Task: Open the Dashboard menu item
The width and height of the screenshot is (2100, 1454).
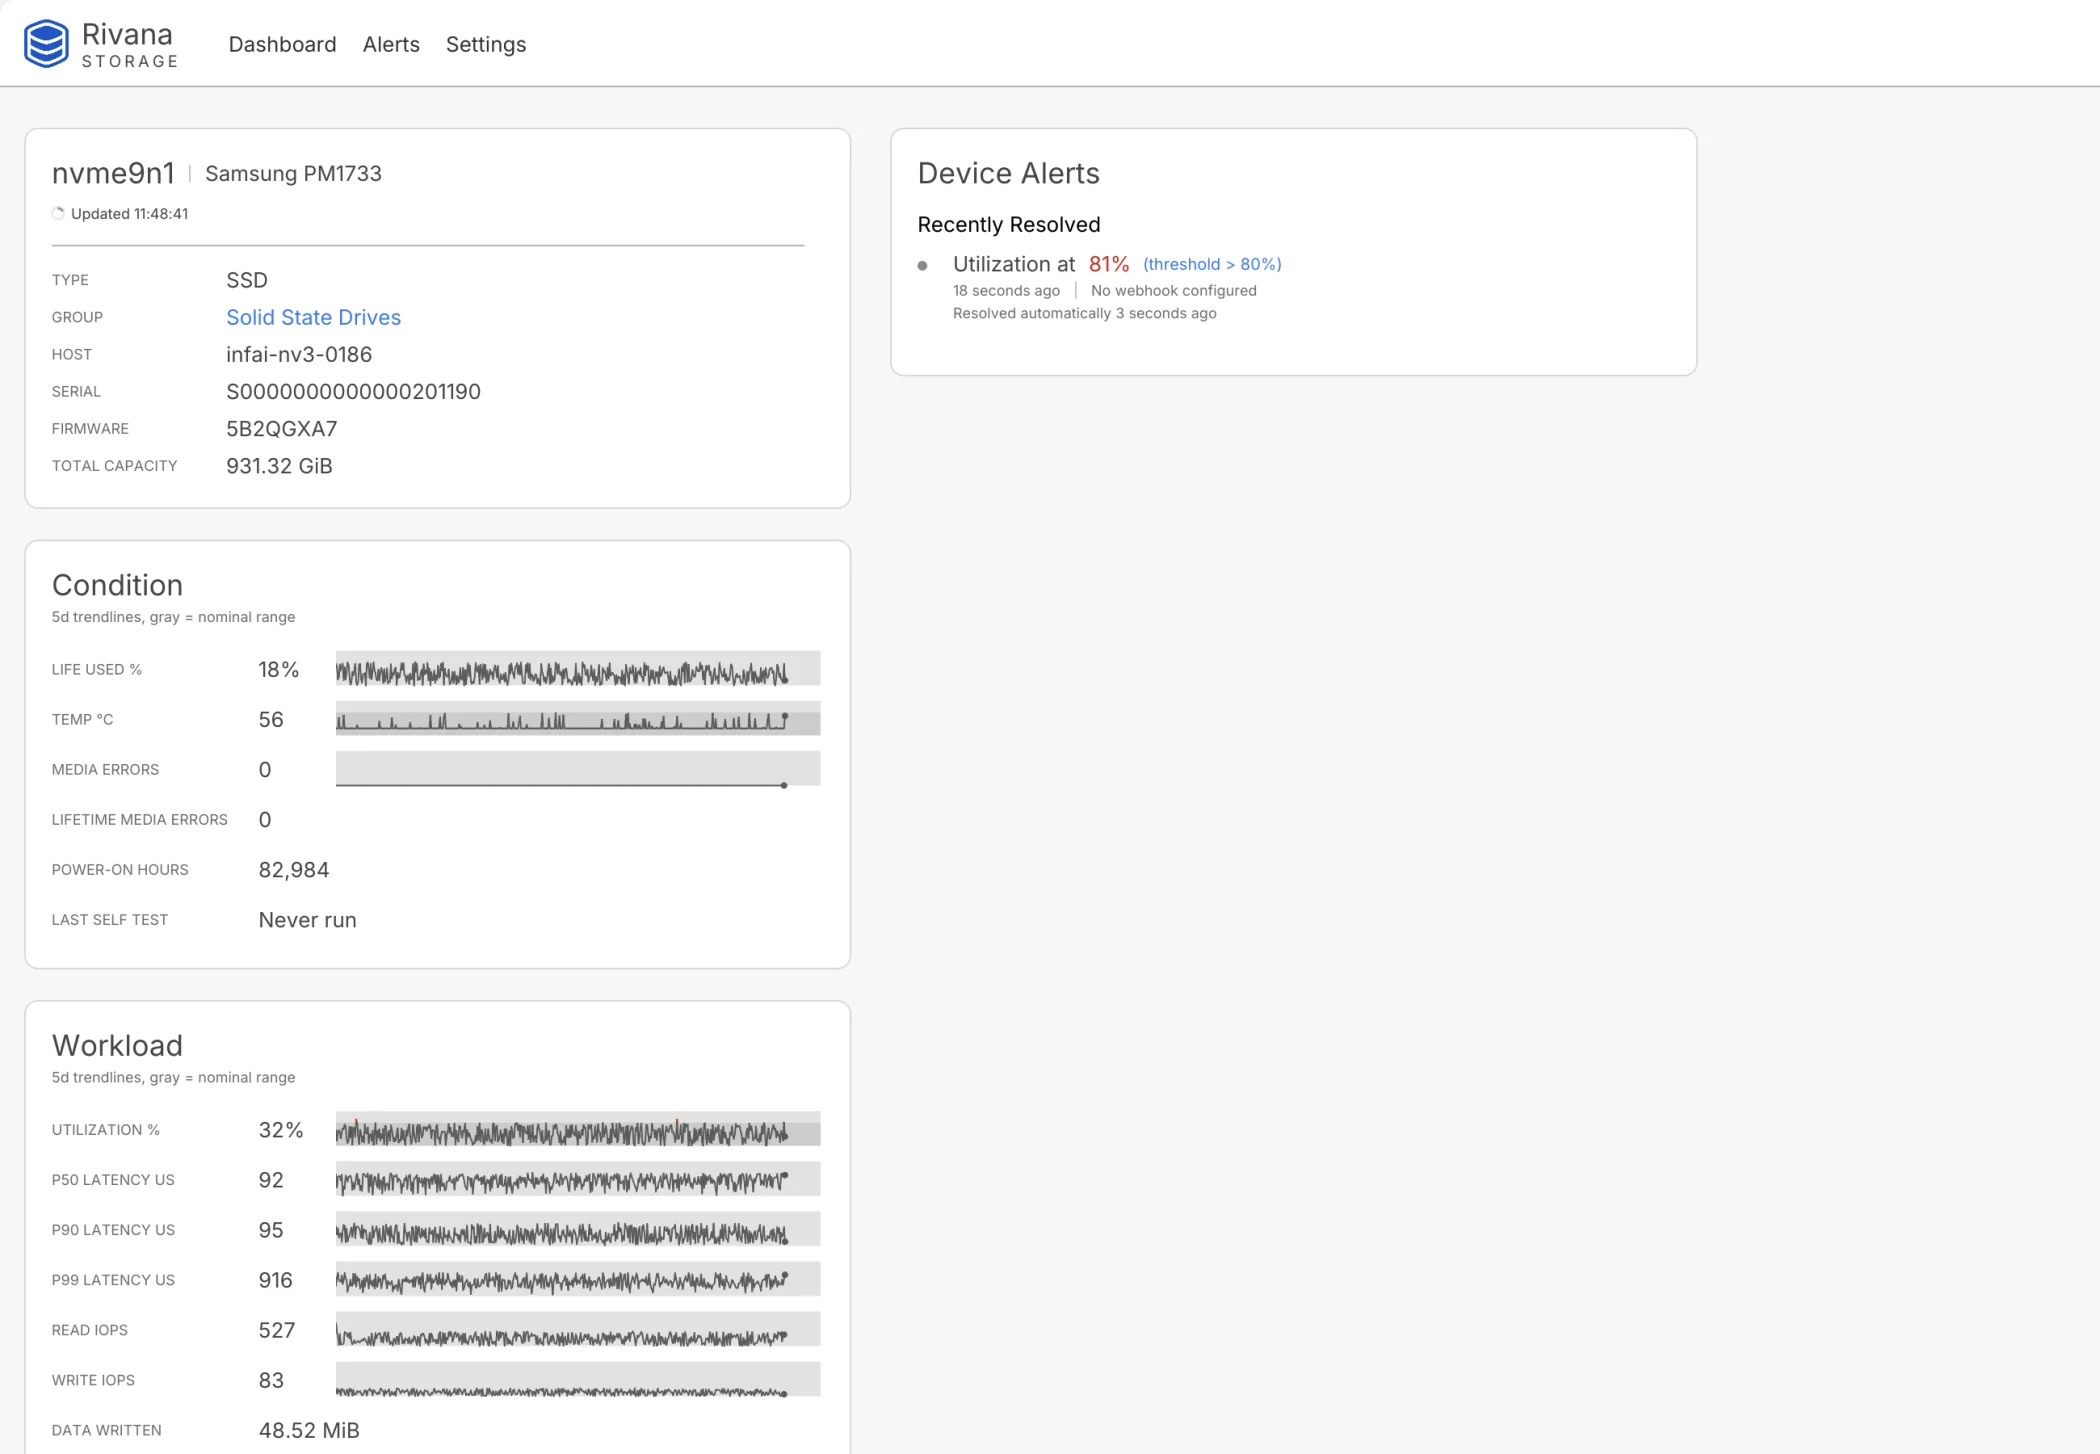Action: 282,44
